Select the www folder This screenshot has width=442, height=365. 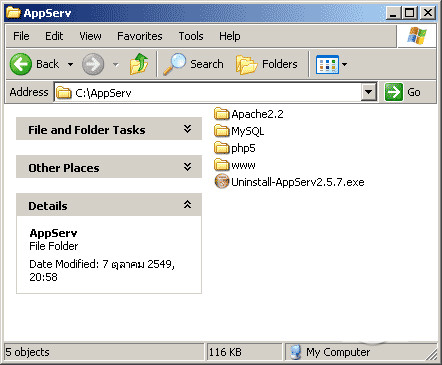click(235, 165)
